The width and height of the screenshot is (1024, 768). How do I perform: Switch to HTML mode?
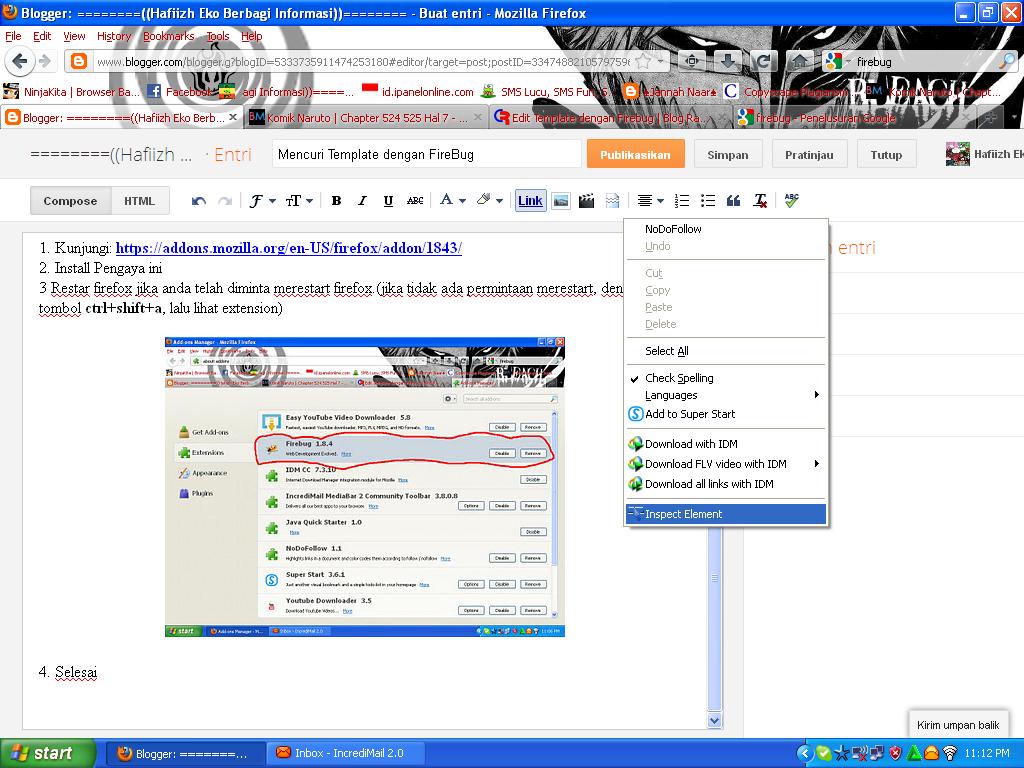pos(140,201)
